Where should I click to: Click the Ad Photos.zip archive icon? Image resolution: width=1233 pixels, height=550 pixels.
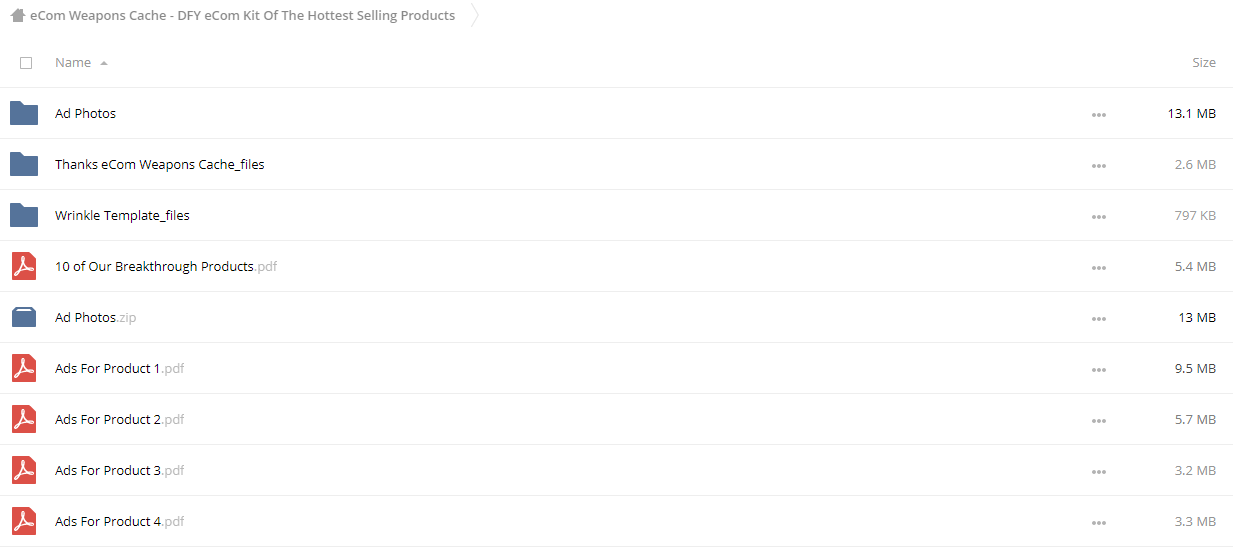[24, 317]
